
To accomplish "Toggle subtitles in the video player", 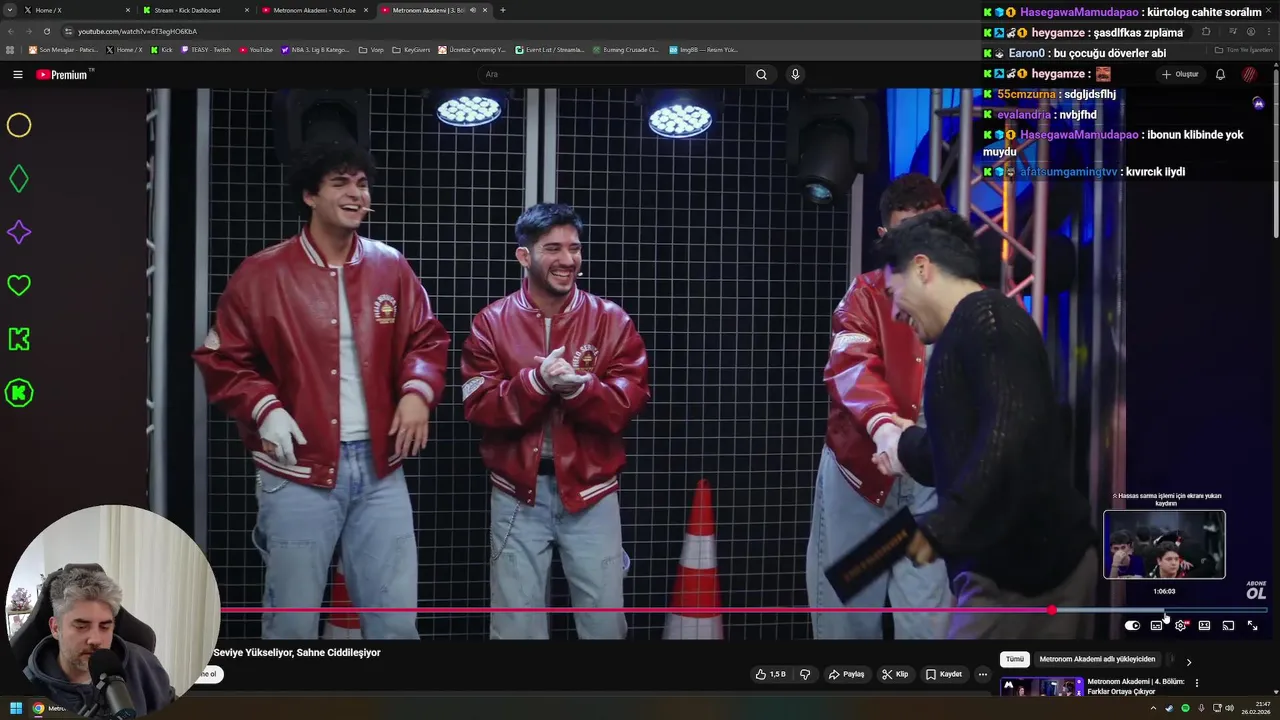I will coord(1157,625).
